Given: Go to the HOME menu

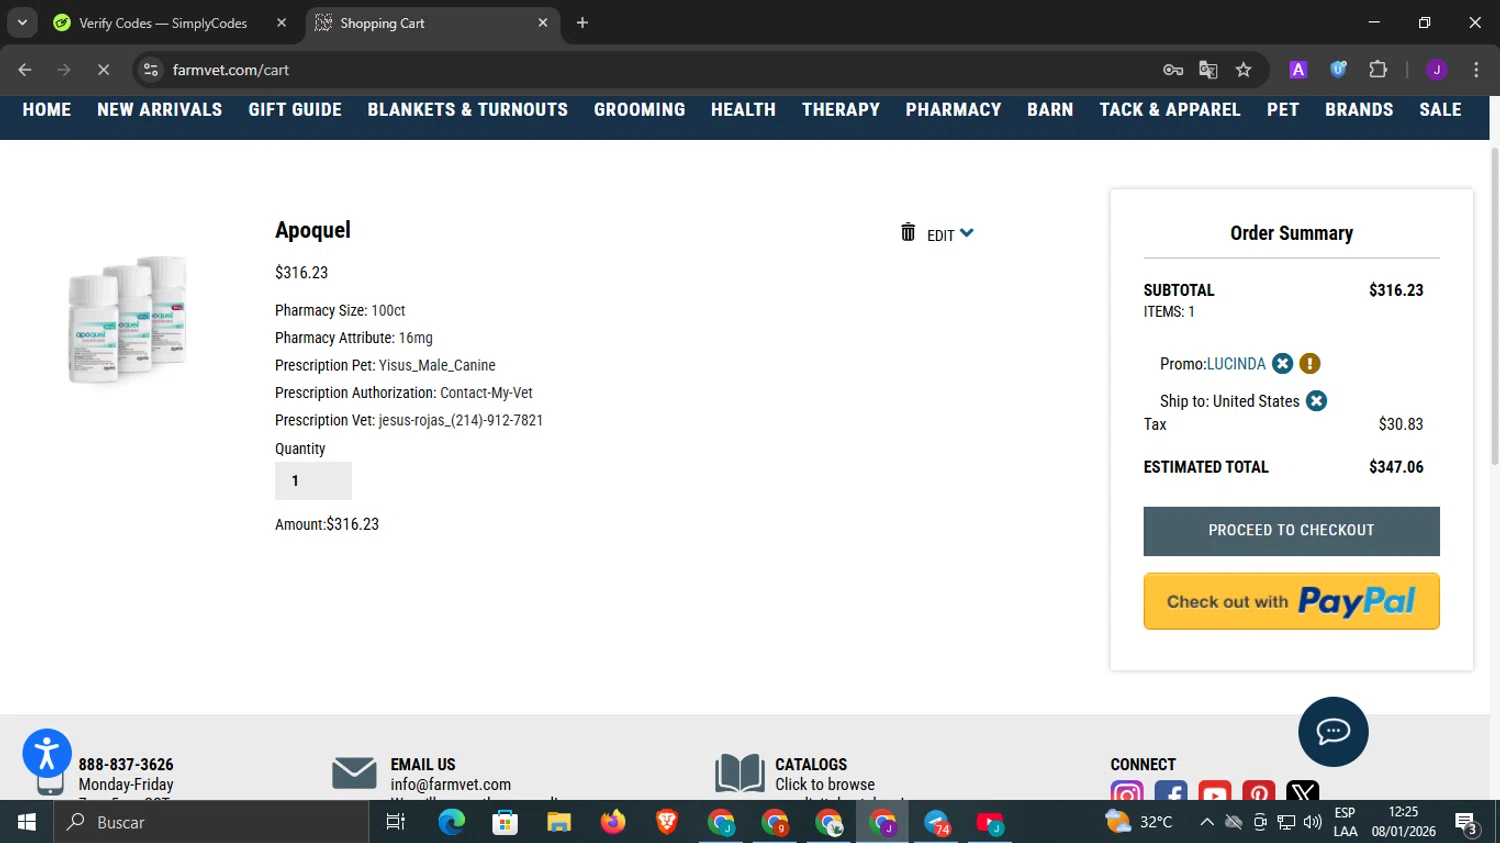Looking at the screenshot, I should (x=47, y=110).
